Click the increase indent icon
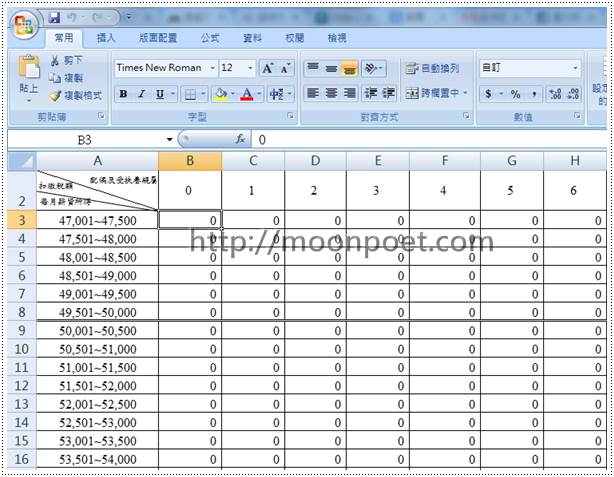This screenshot has height=477, width=614. [x=388, y=93]
